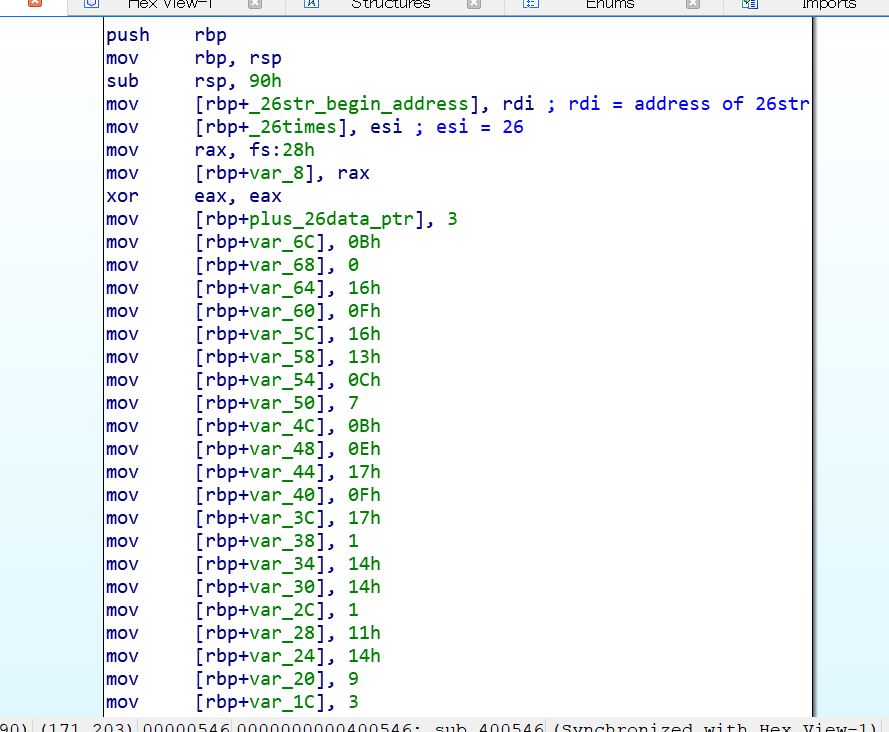Select value 9 on var_20 line
889x732 pixels.
[x=353, y=679]
